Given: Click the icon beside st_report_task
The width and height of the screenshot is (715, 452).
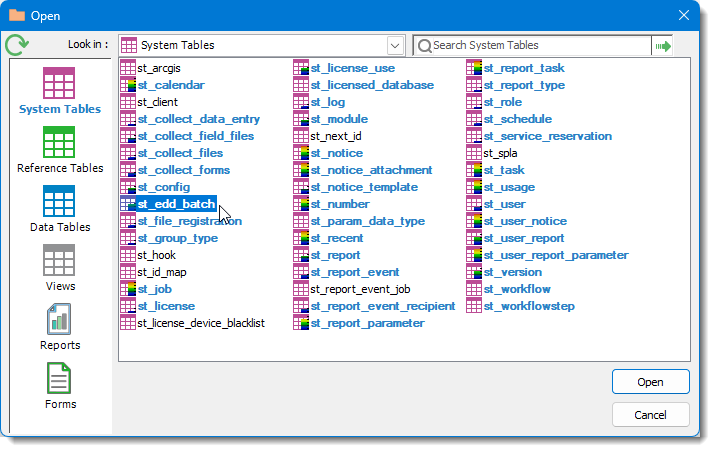Looking at the screenshot, I should pos(474,68).
